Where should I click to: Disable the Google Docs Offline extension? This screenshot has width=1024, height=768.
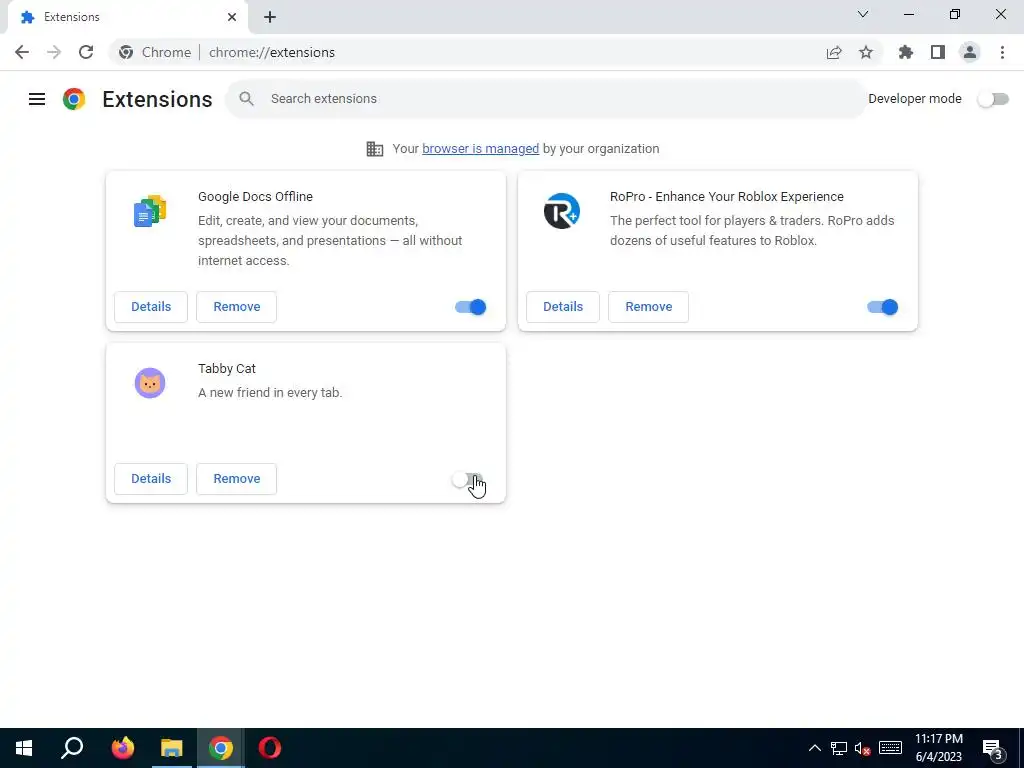click(471, 307)
